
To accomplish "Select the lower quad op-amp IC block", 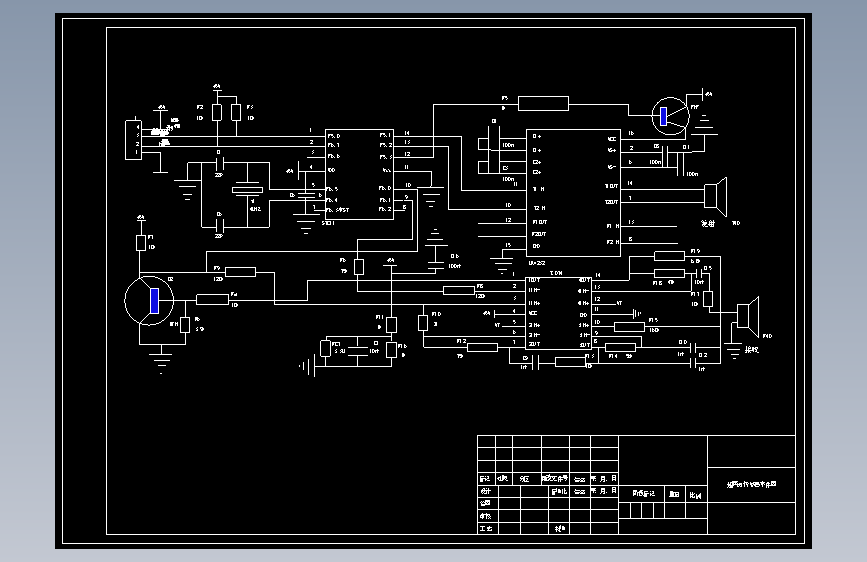I will (558, 313).
